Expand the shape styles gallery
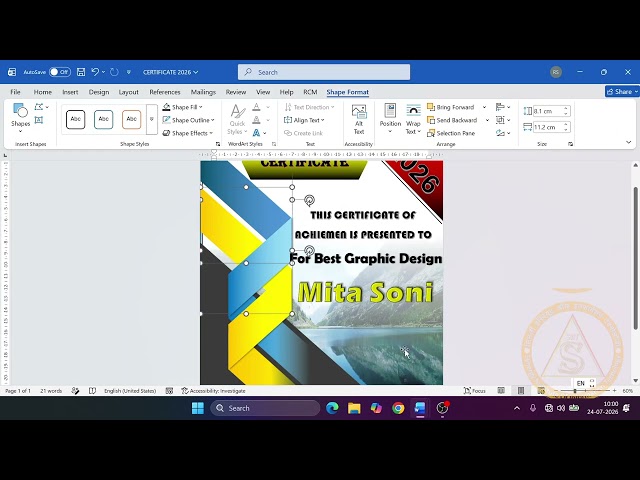The height and width of the screenshot is (480, 640). [x=151, y=119]
